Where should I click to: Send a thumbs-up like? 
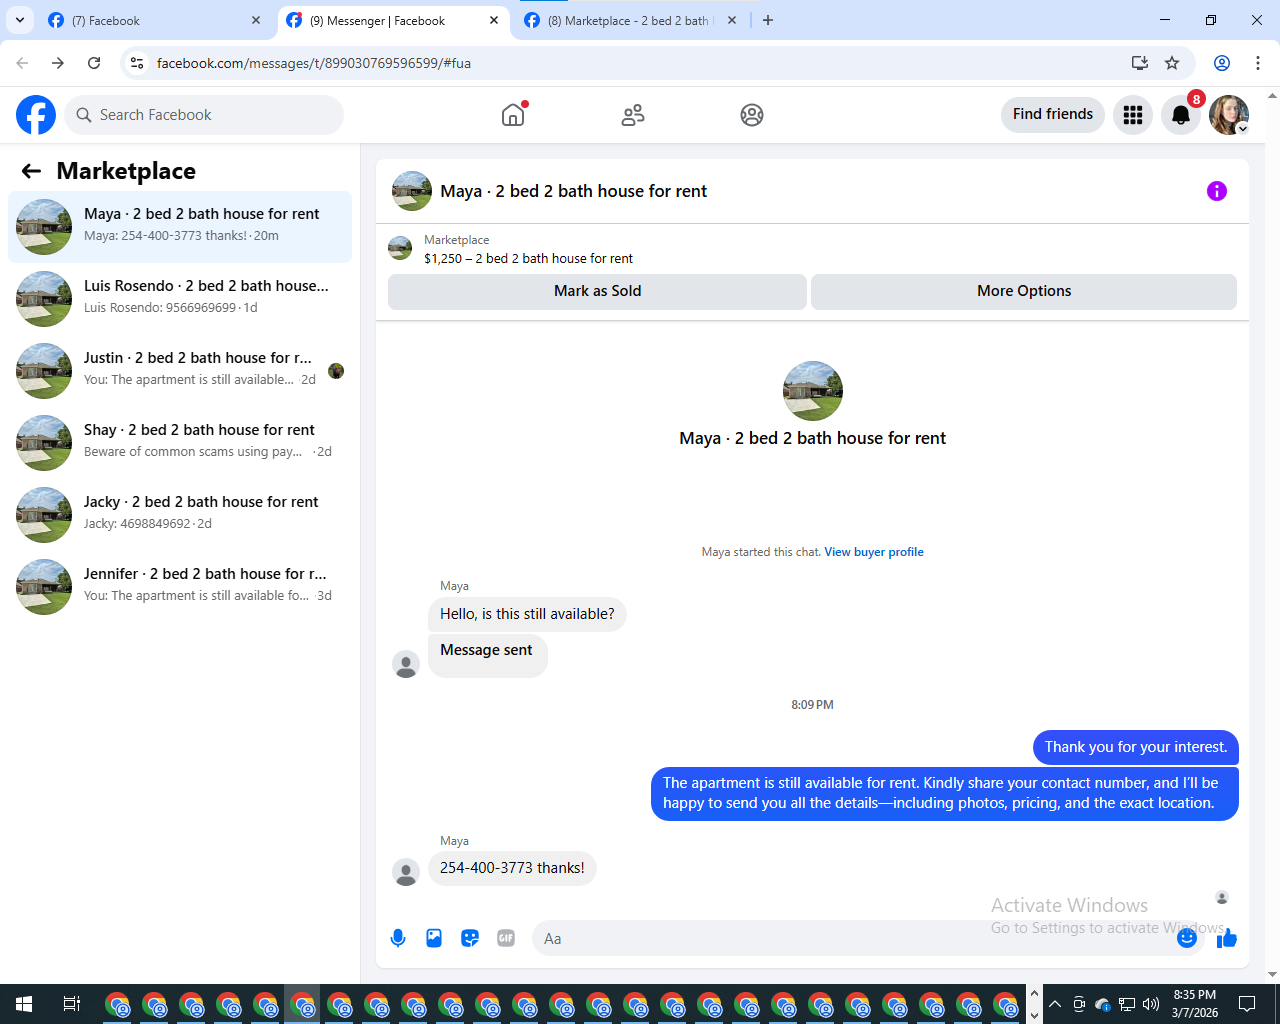(1227, 938)
